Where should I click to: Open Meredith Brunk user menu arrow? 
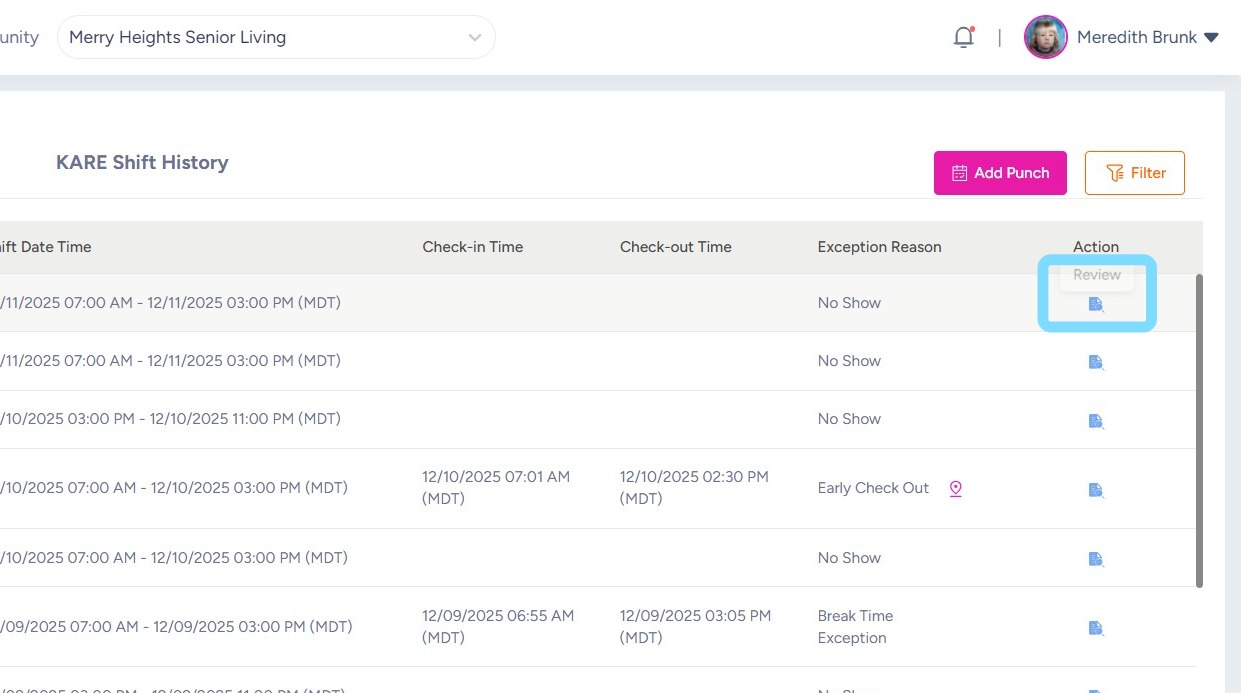1211,38
